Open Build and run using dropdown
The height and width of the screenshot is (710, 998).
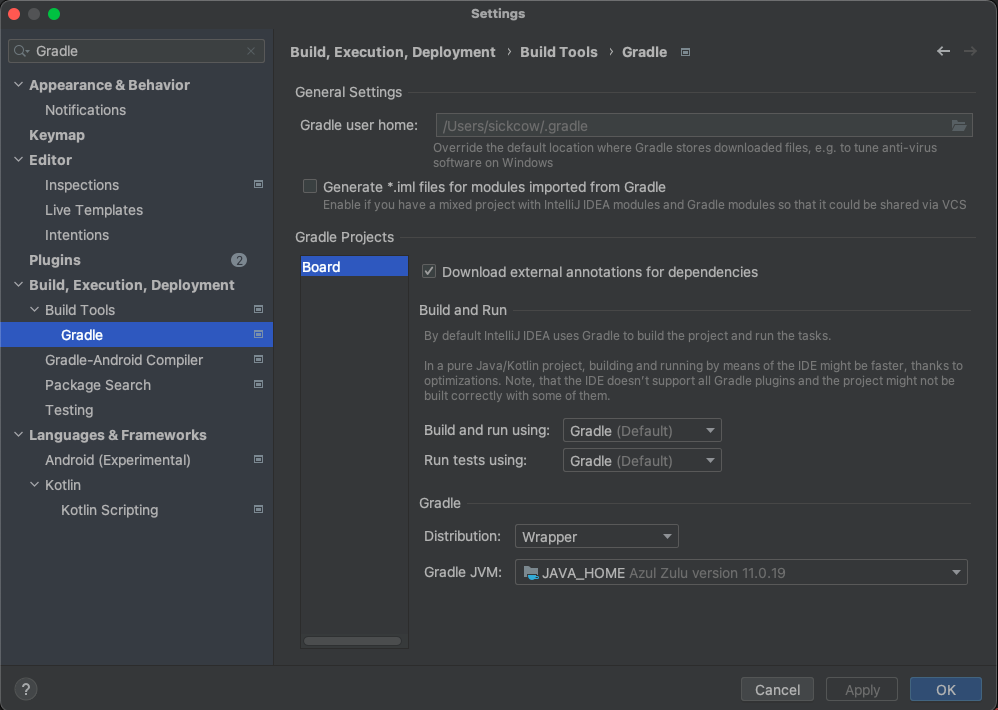pyautogui.click(x=642, y=431)
